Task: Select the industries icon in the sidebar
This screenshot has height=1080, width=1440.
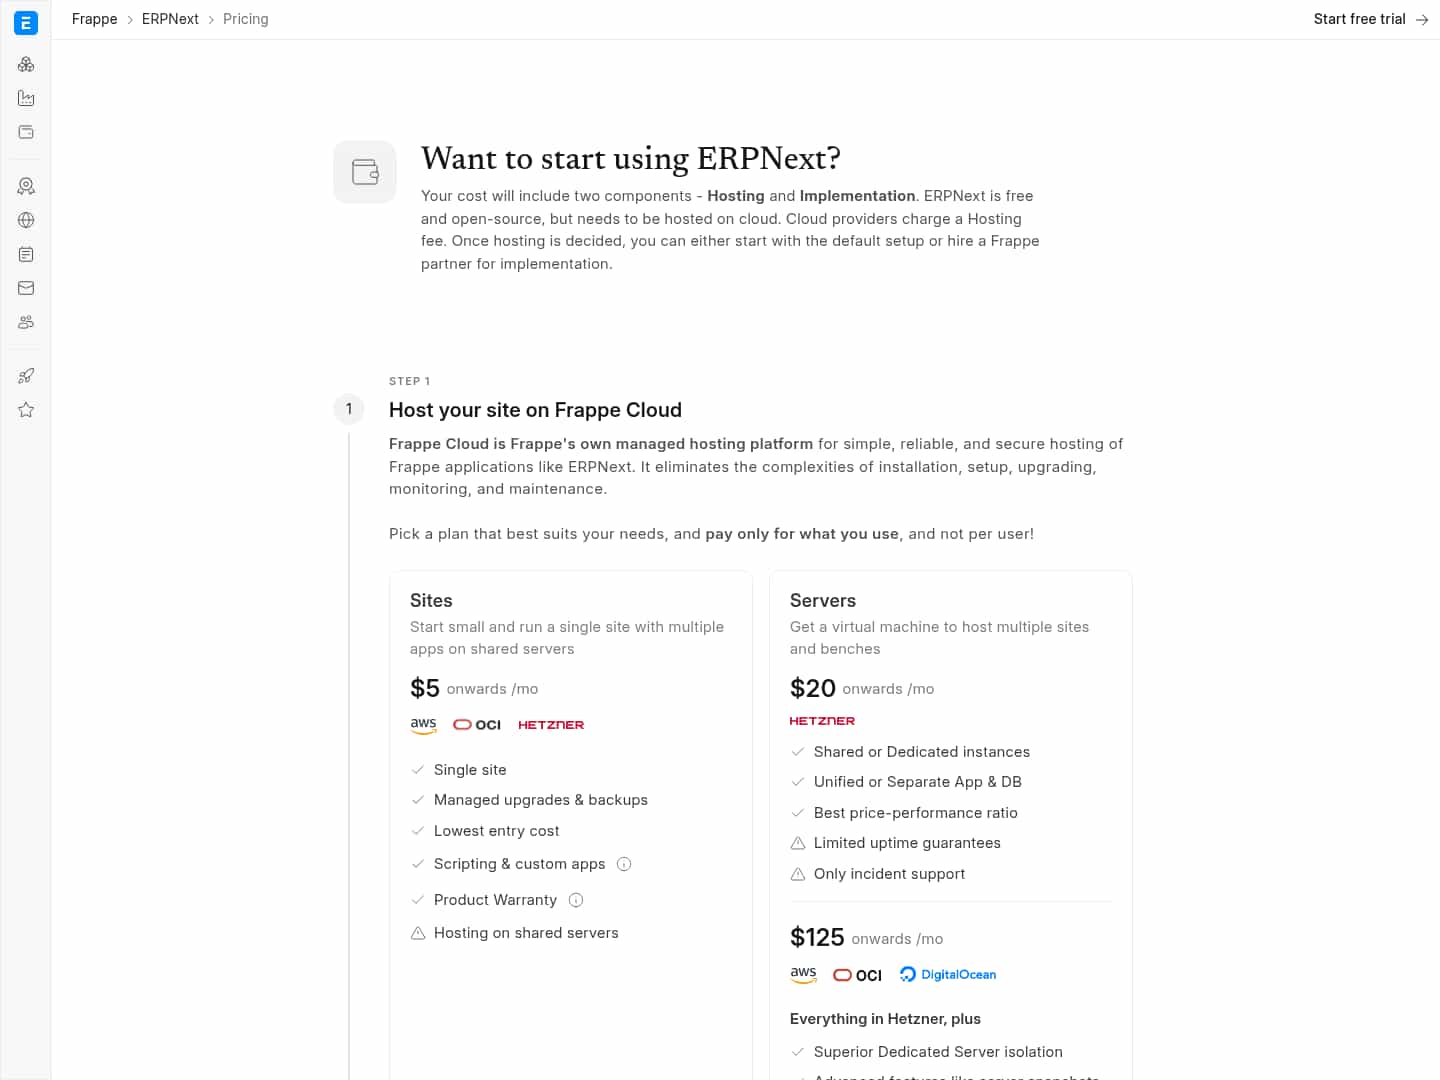Action: (25, 98)
